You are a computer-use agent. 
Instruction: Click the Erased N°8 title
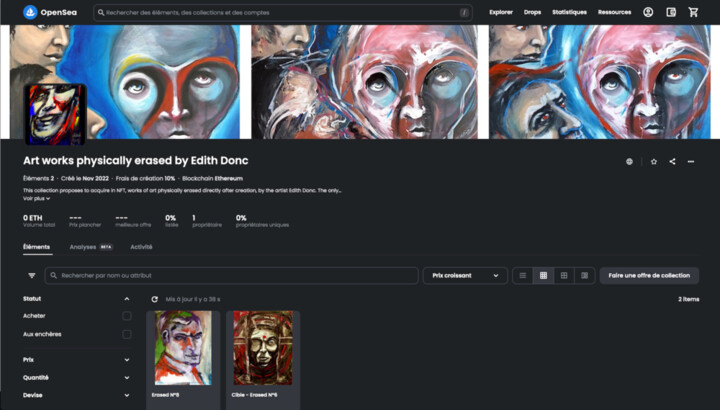point(165,395)
